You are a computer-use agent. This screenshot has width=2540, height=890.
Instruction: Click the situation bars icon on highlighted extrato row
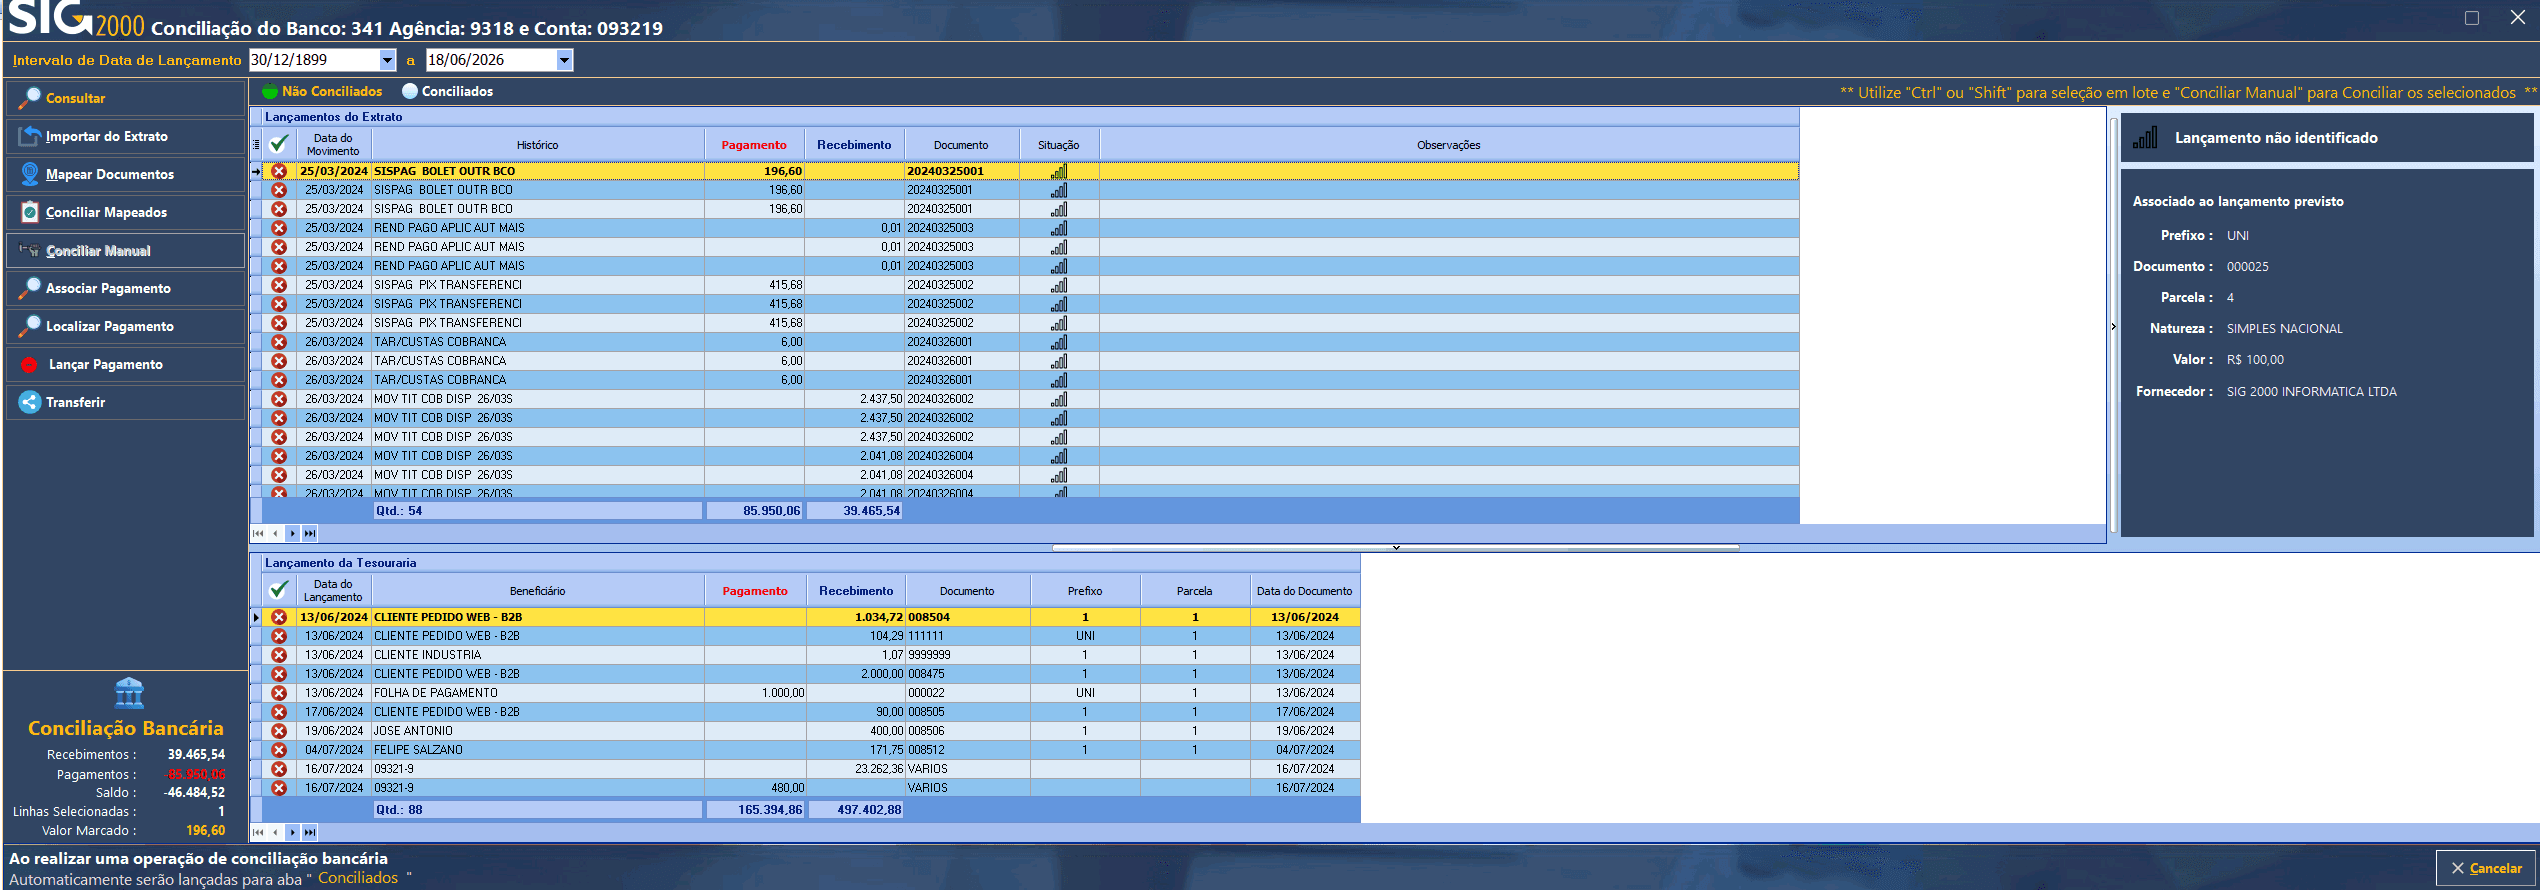[x=1059, y=171]
